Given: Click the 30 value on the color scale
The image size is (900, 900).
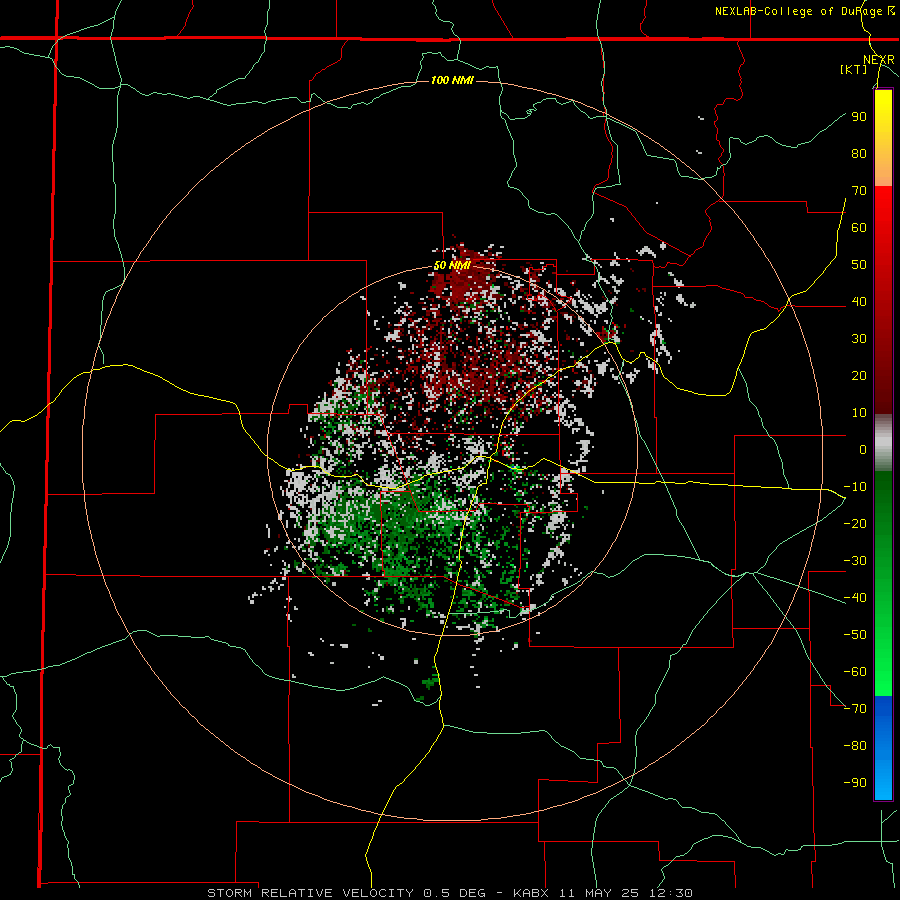Looking at the screenshot, I should 859,339.
